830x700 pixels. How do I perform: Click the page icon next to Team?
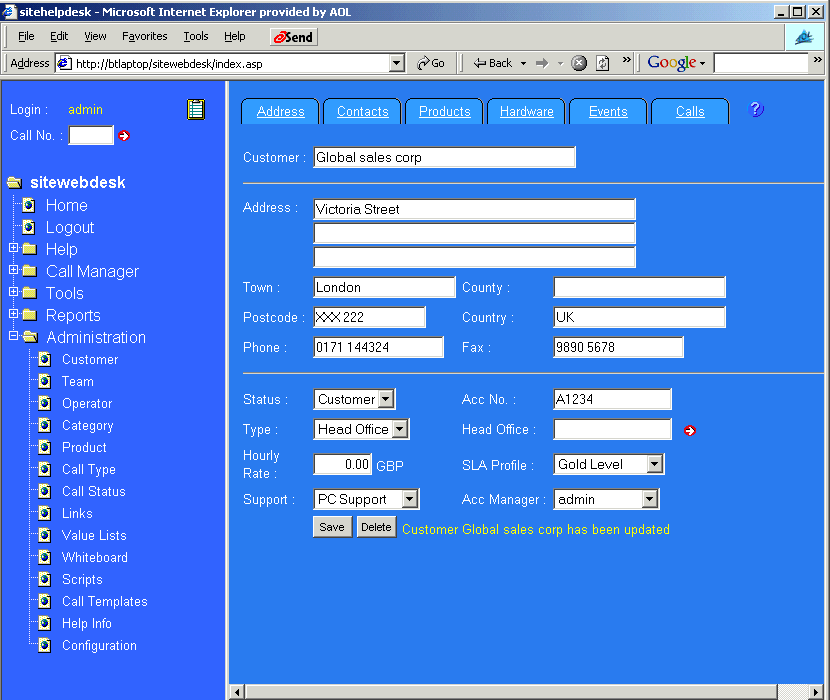pyautogui.click(x=45, y=381)
